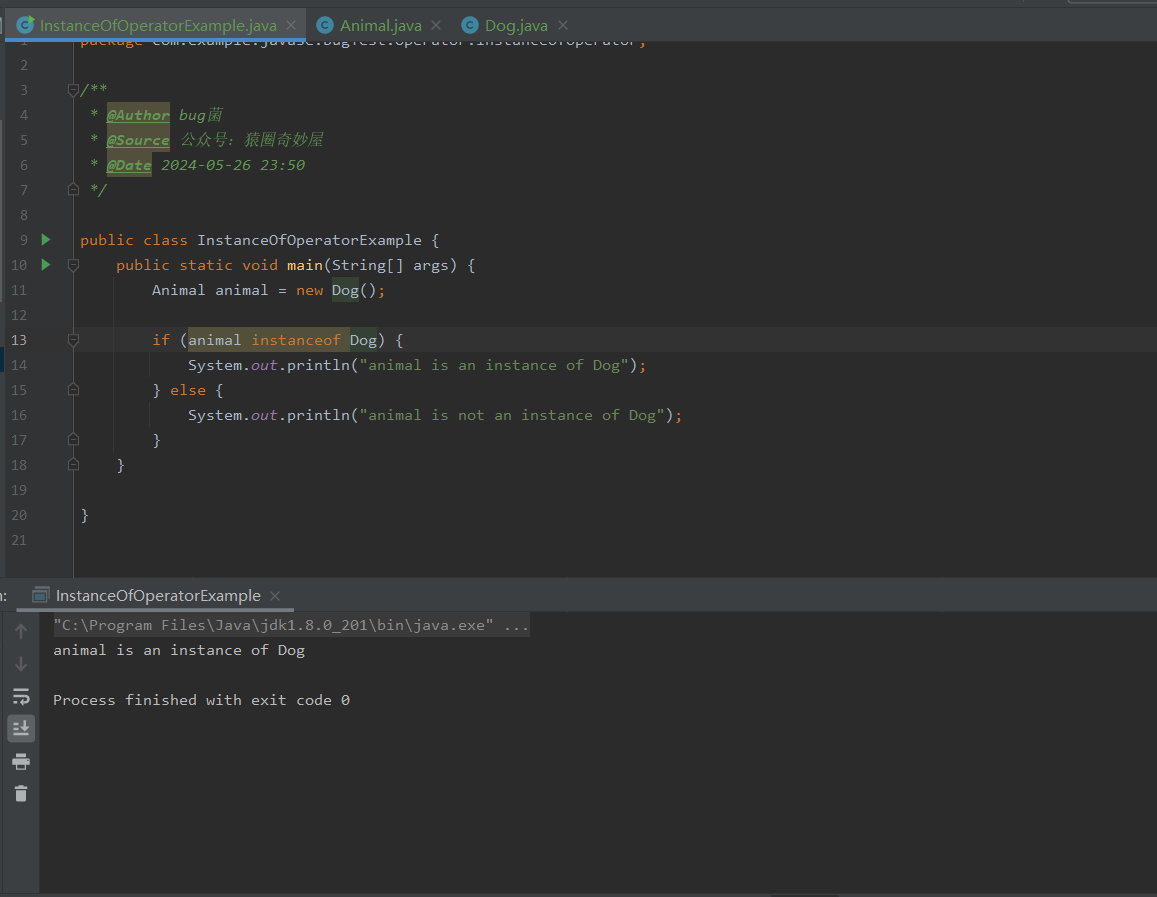Close the Dog.java tab
1157x897 pixels.
[563, 25]
